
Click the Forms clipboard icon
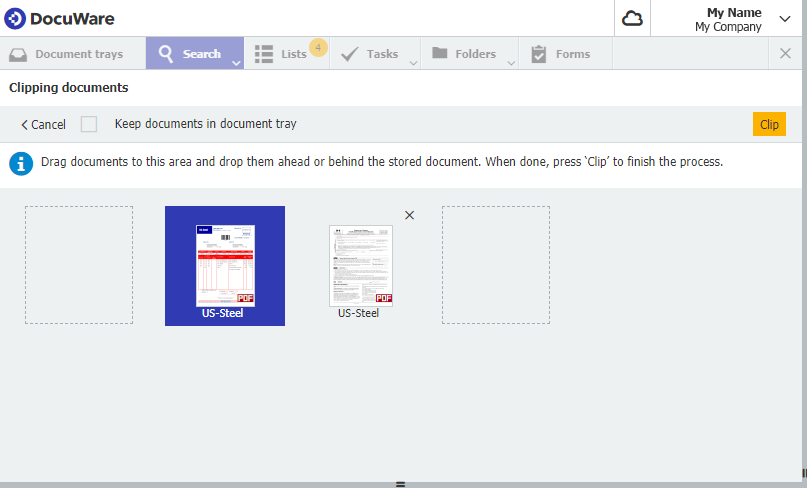pos(539,54)
